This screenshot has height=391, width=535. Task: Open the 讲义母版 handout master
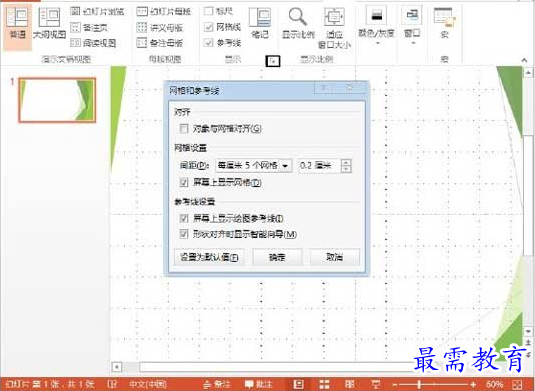(x=160, y=27)
